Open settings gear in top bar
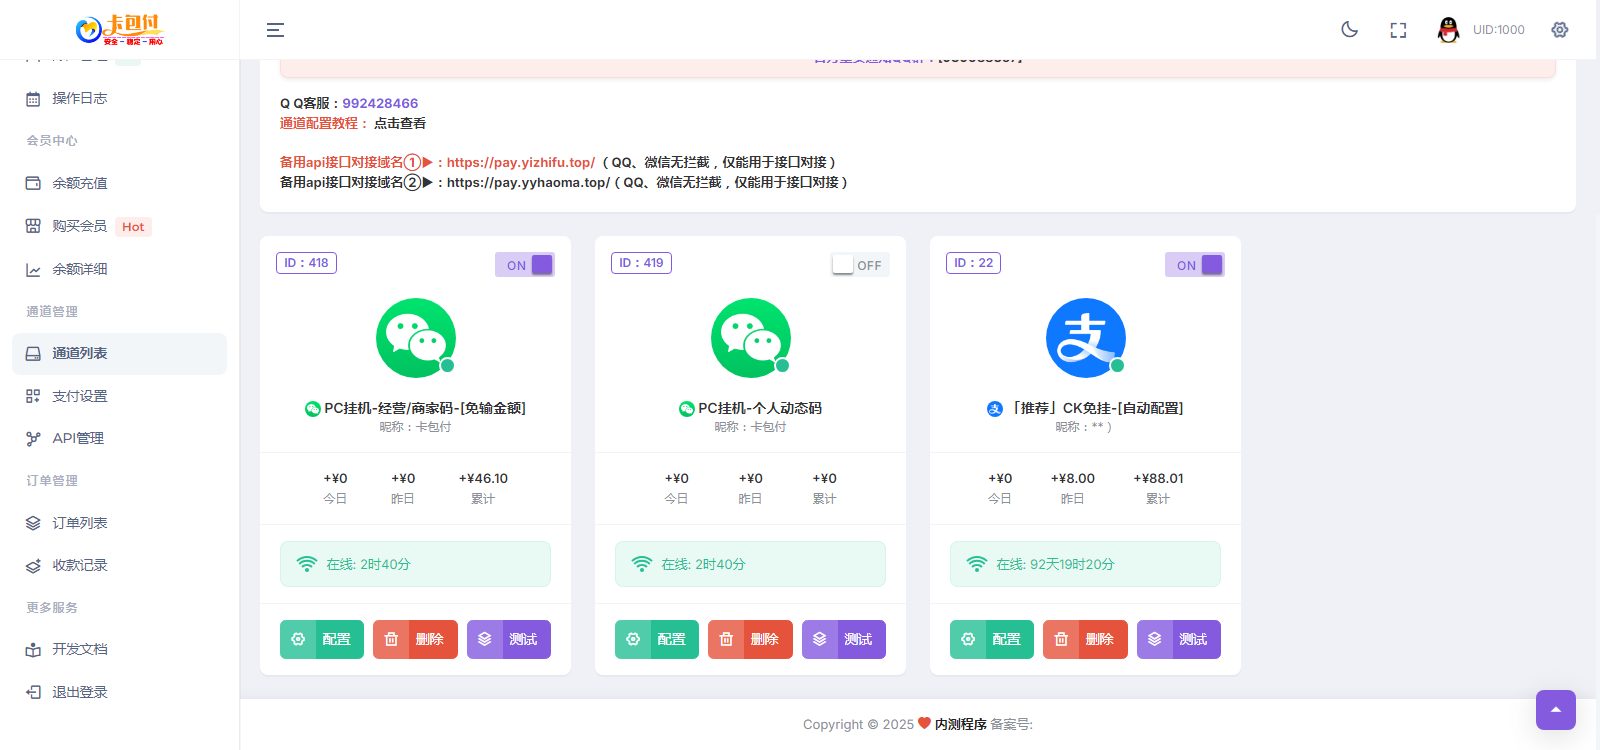This screenshot has width=1600, height=750. [x=1559, y=30]
